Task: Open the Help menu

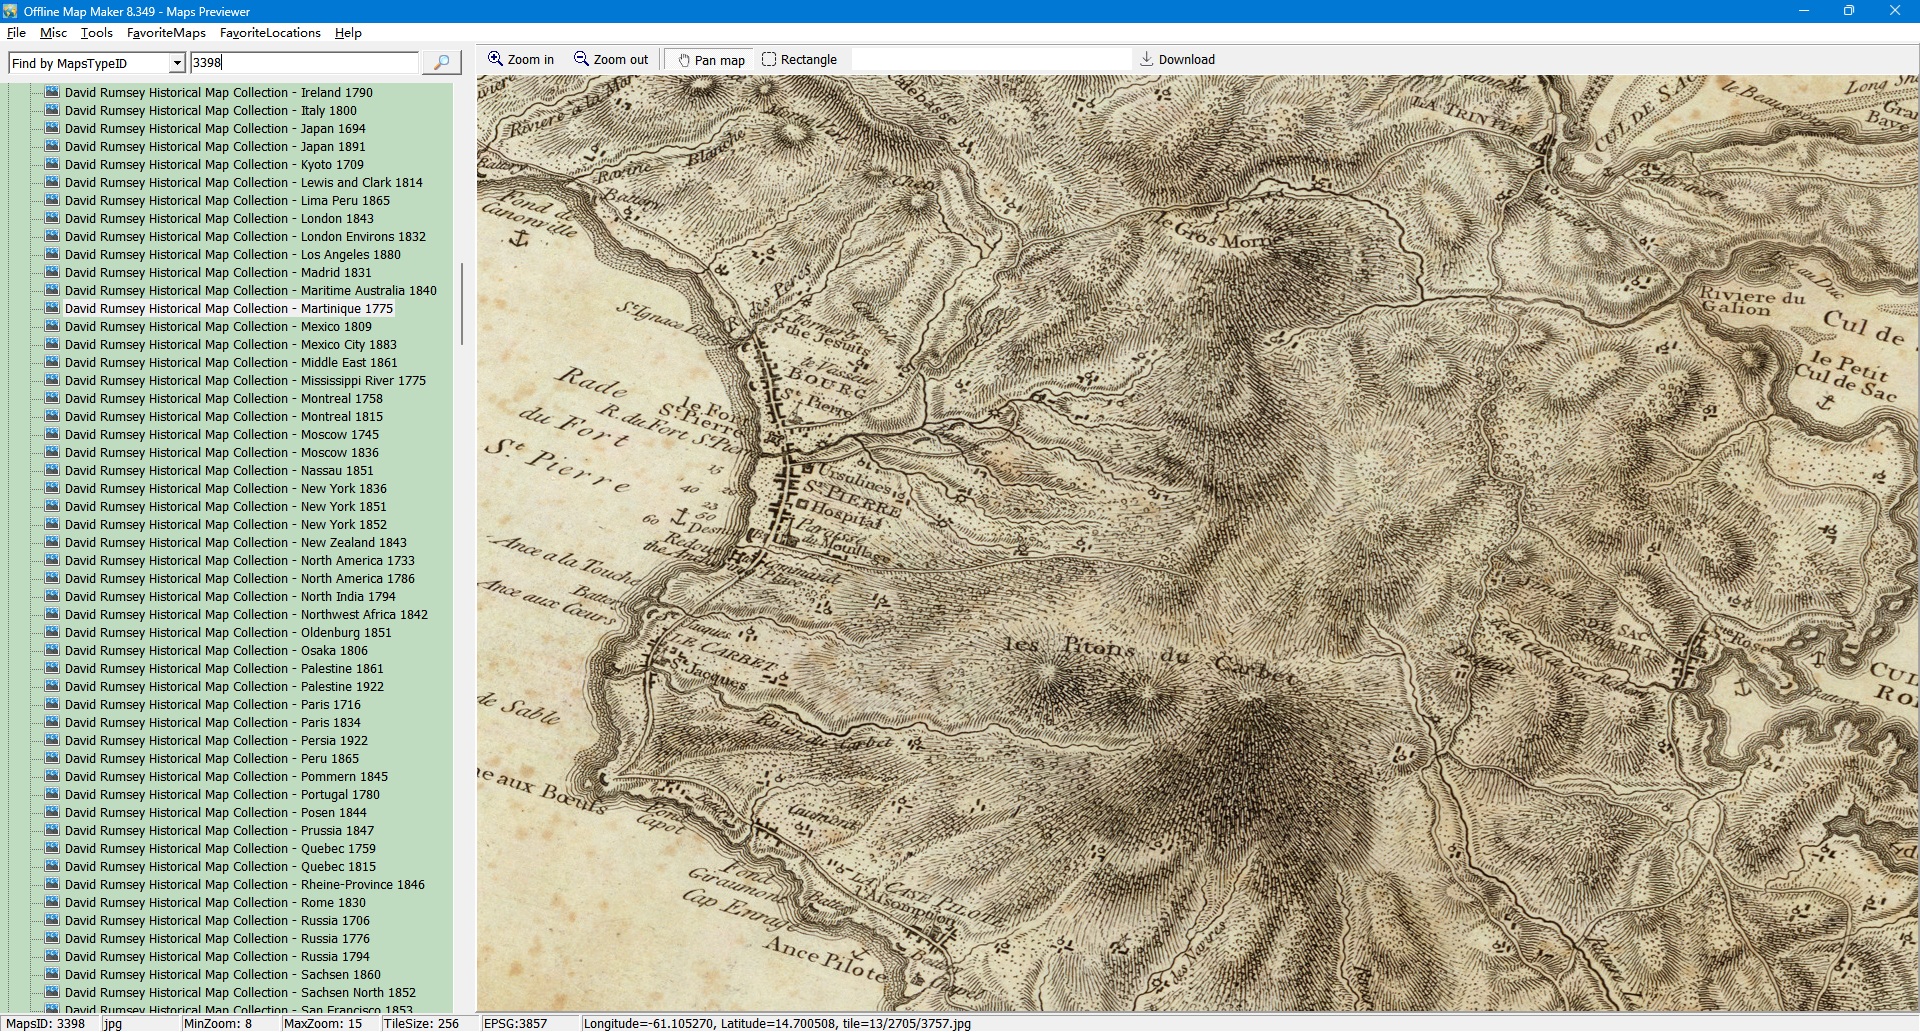Action: 348,33
